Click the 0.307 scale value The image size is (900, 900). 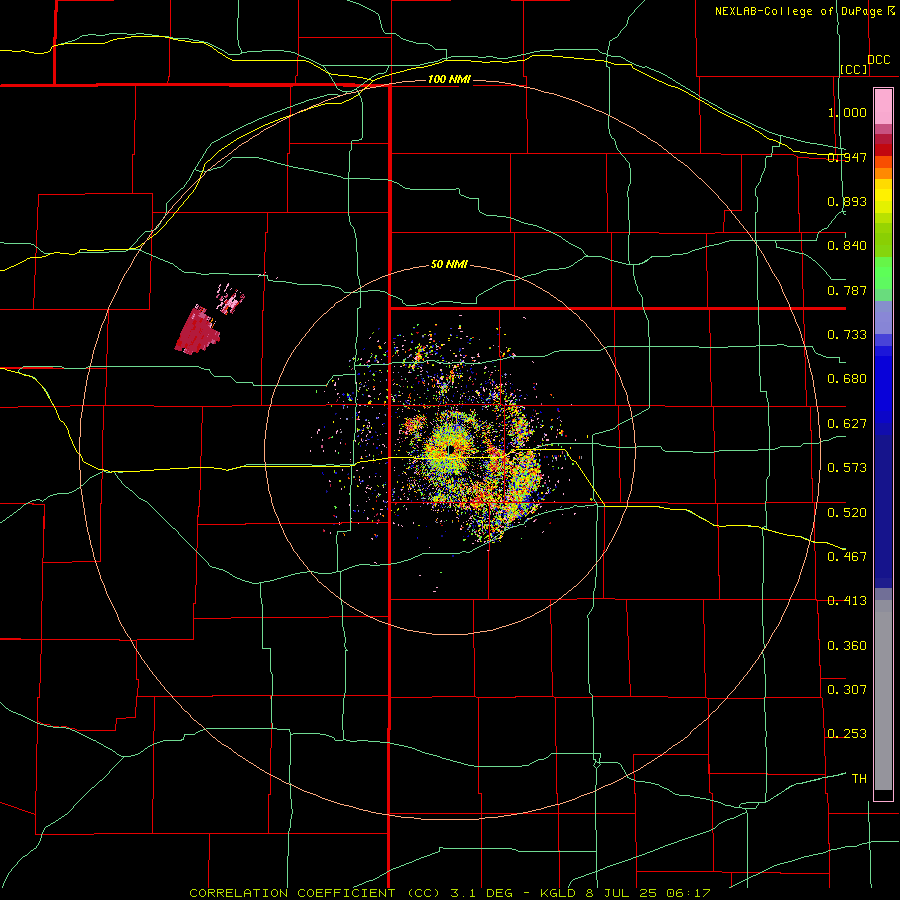coord(847,689)
